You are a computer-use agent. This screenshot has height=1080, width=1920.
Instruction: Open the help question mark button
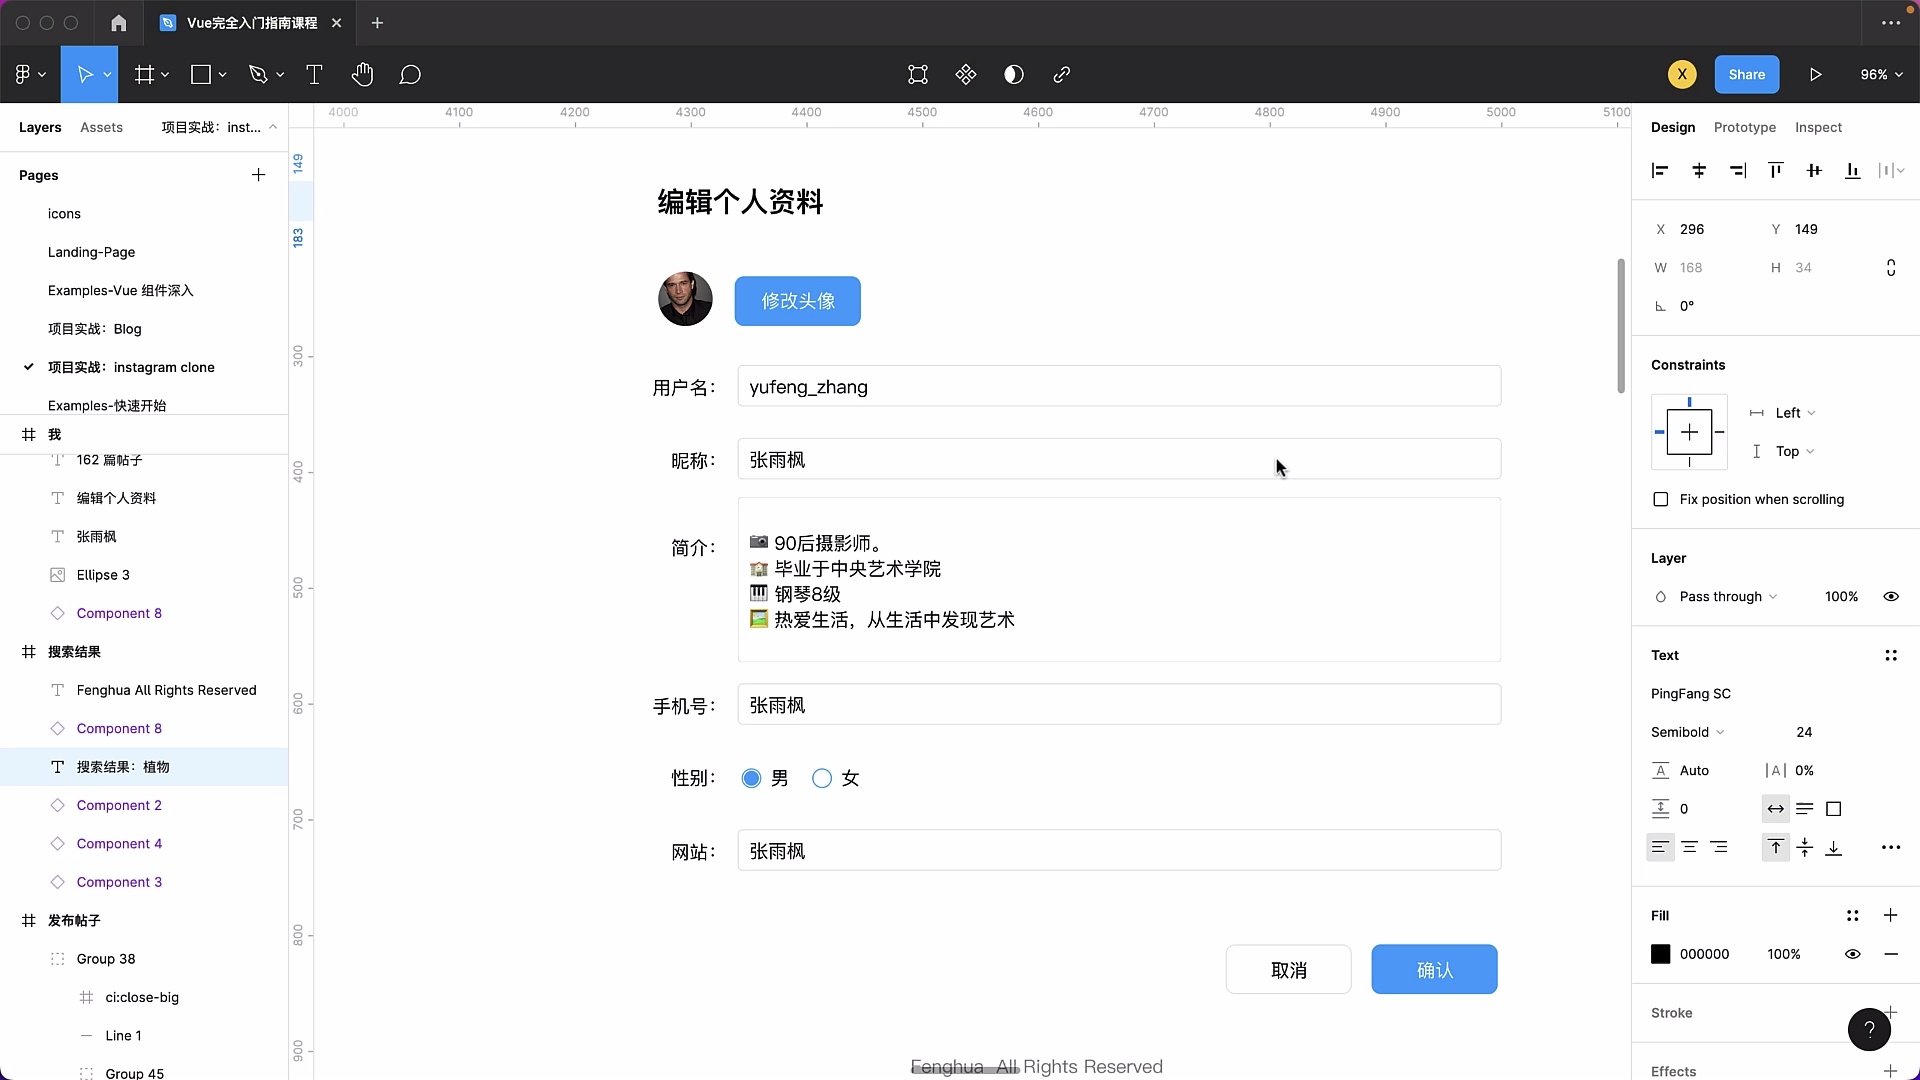[1869, 1030]
